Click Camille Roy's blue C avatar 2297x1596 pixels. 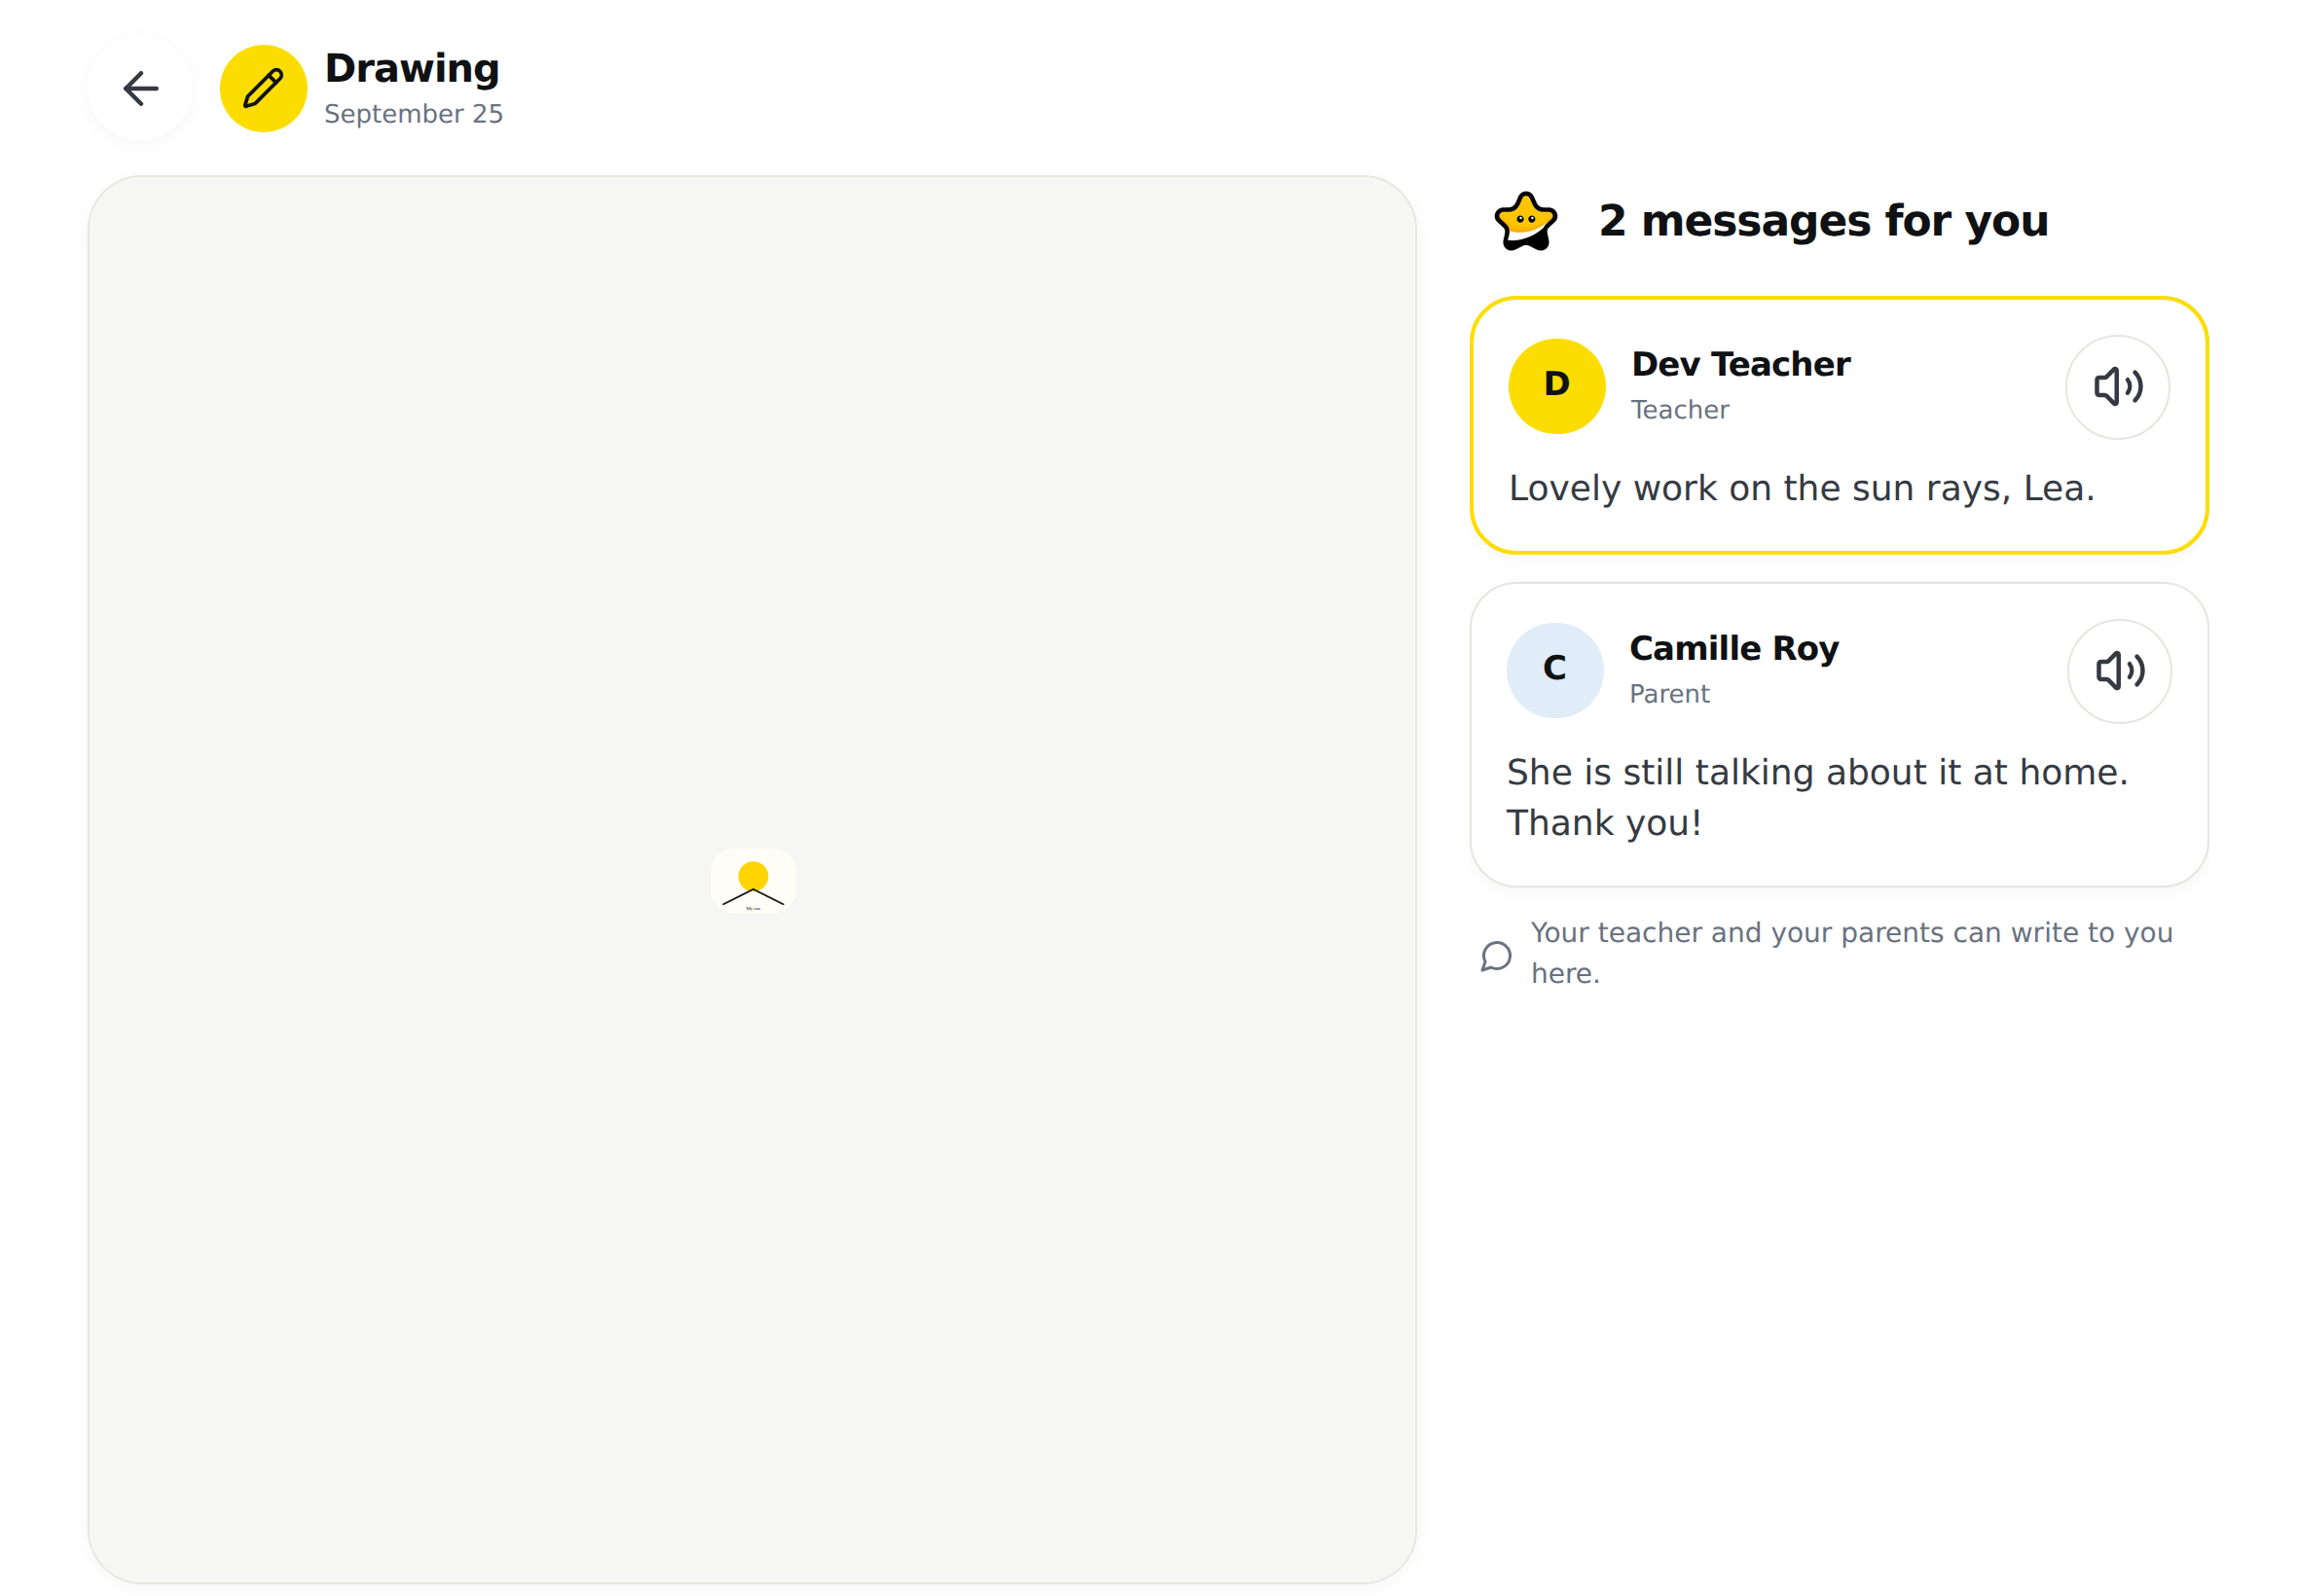1553,669
